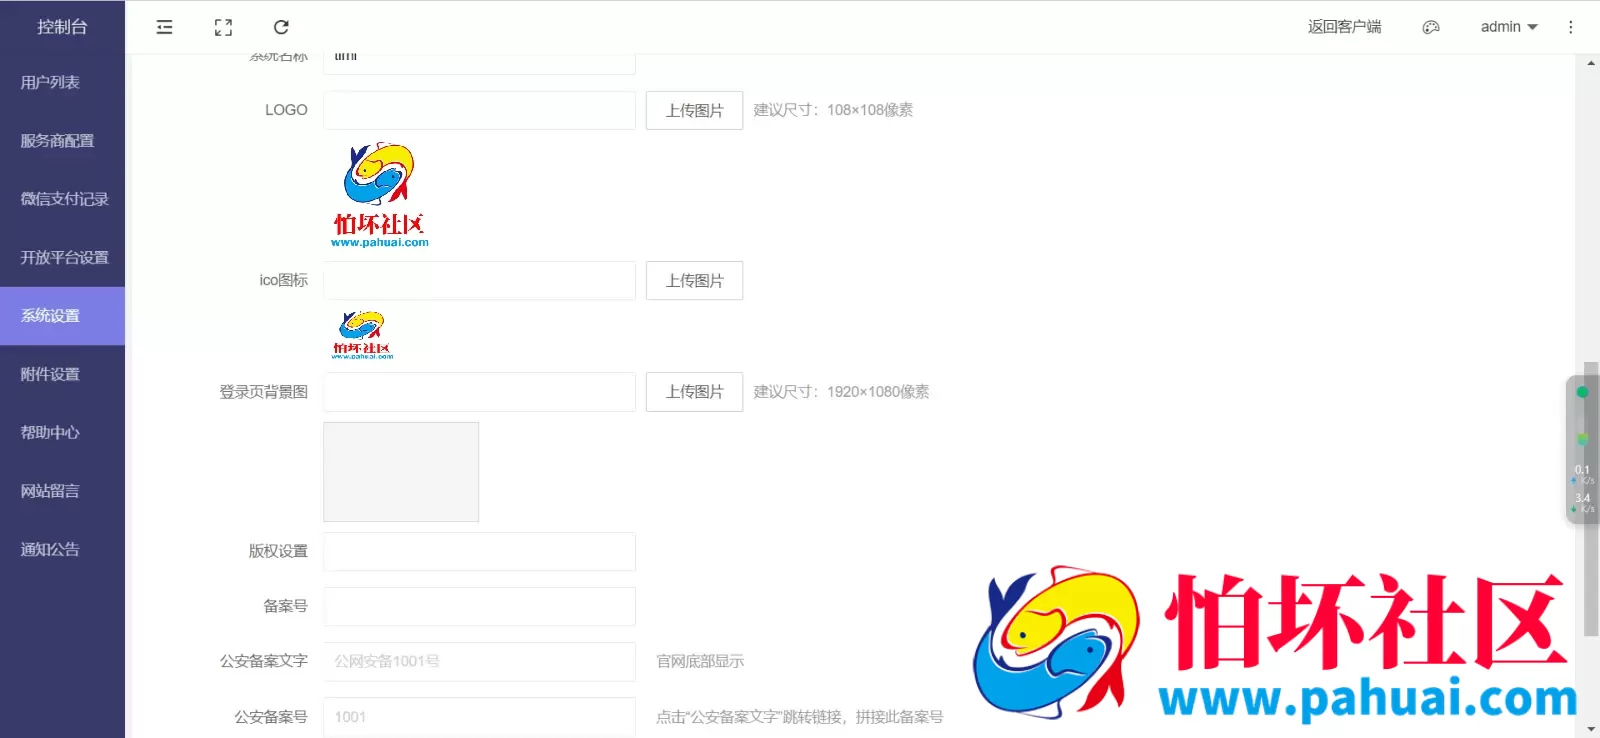Open the vertical three-dot more menu
This screenshot has height=738, width=1600.
1570,27
